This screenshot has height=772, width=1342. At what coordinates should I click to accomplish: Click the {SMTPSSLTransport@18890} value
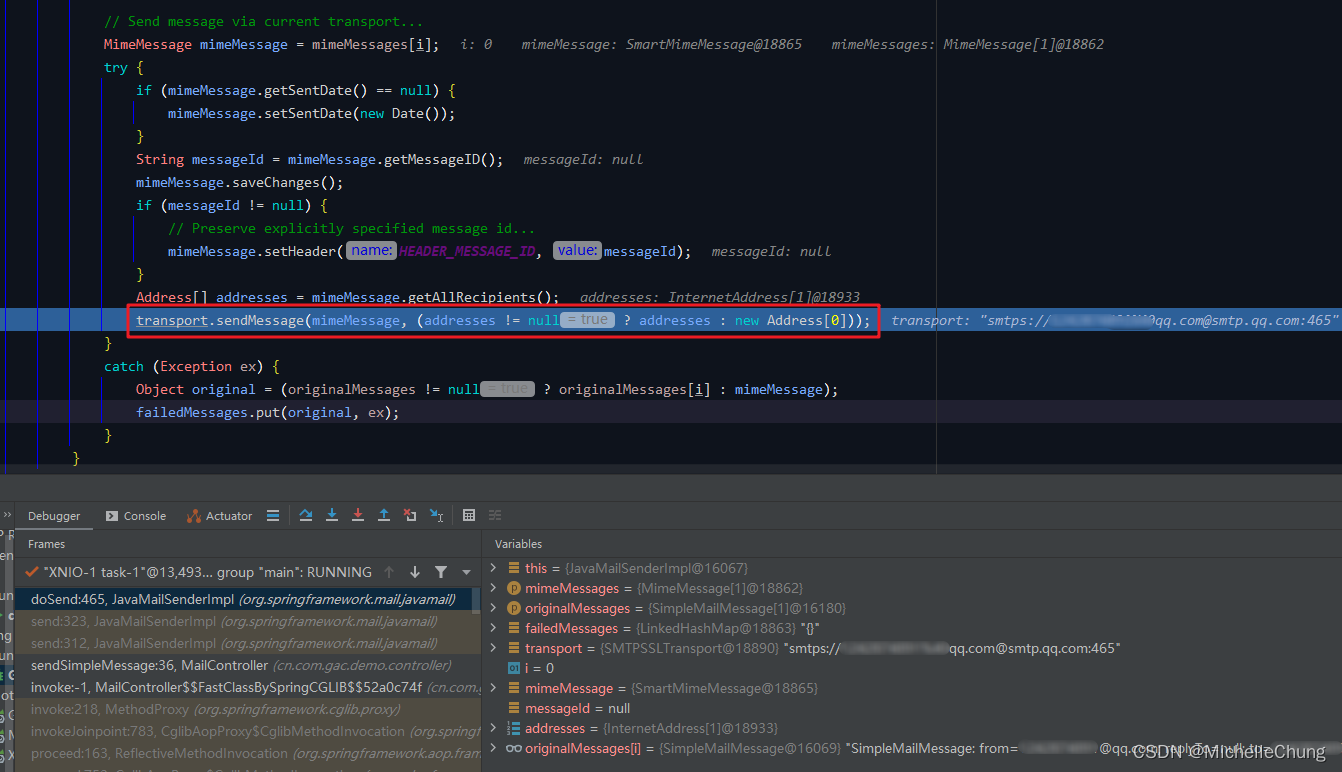(x=689, y=648)
